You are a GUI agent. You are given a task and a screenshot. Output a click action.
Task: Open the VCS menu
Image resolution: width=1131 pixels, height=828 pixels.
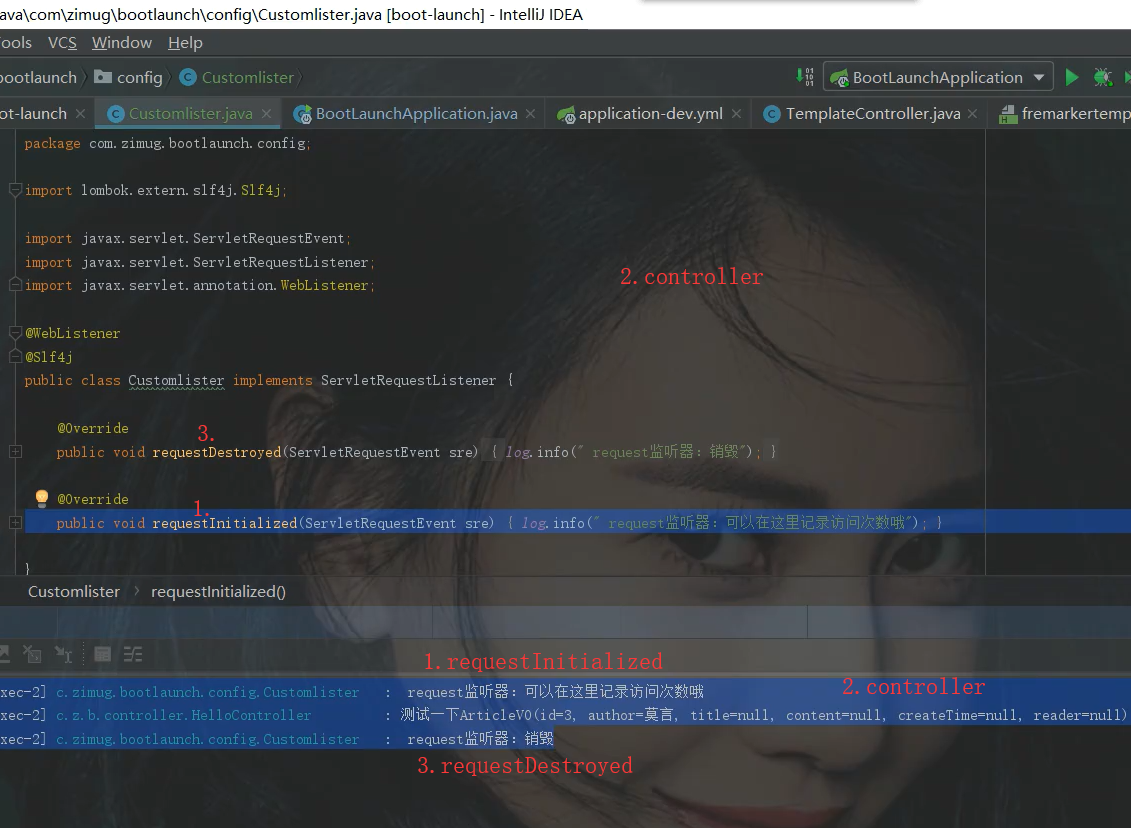62,43
